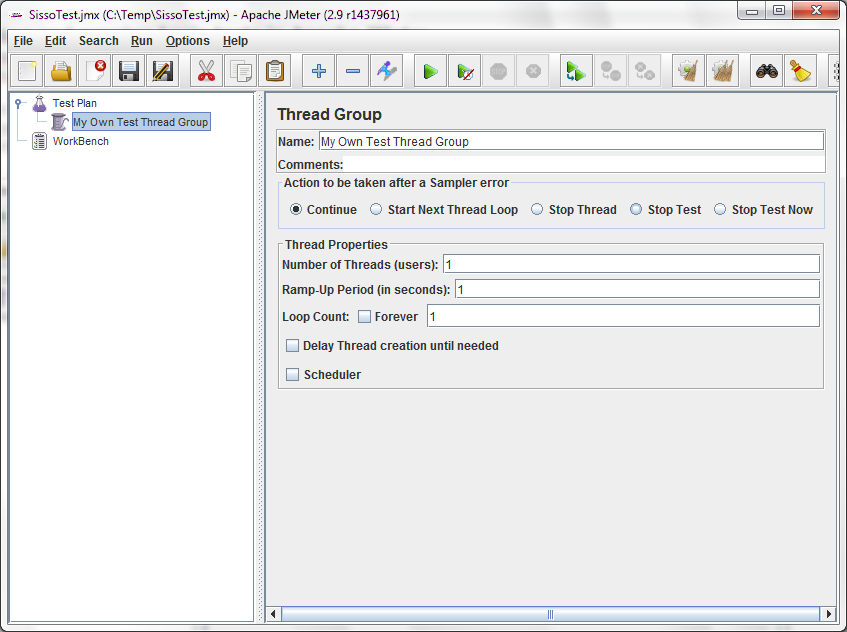Collapse the Test Plan tree node handle
The width and height of the screenshot is (847, 632).
tap(18, 103)
